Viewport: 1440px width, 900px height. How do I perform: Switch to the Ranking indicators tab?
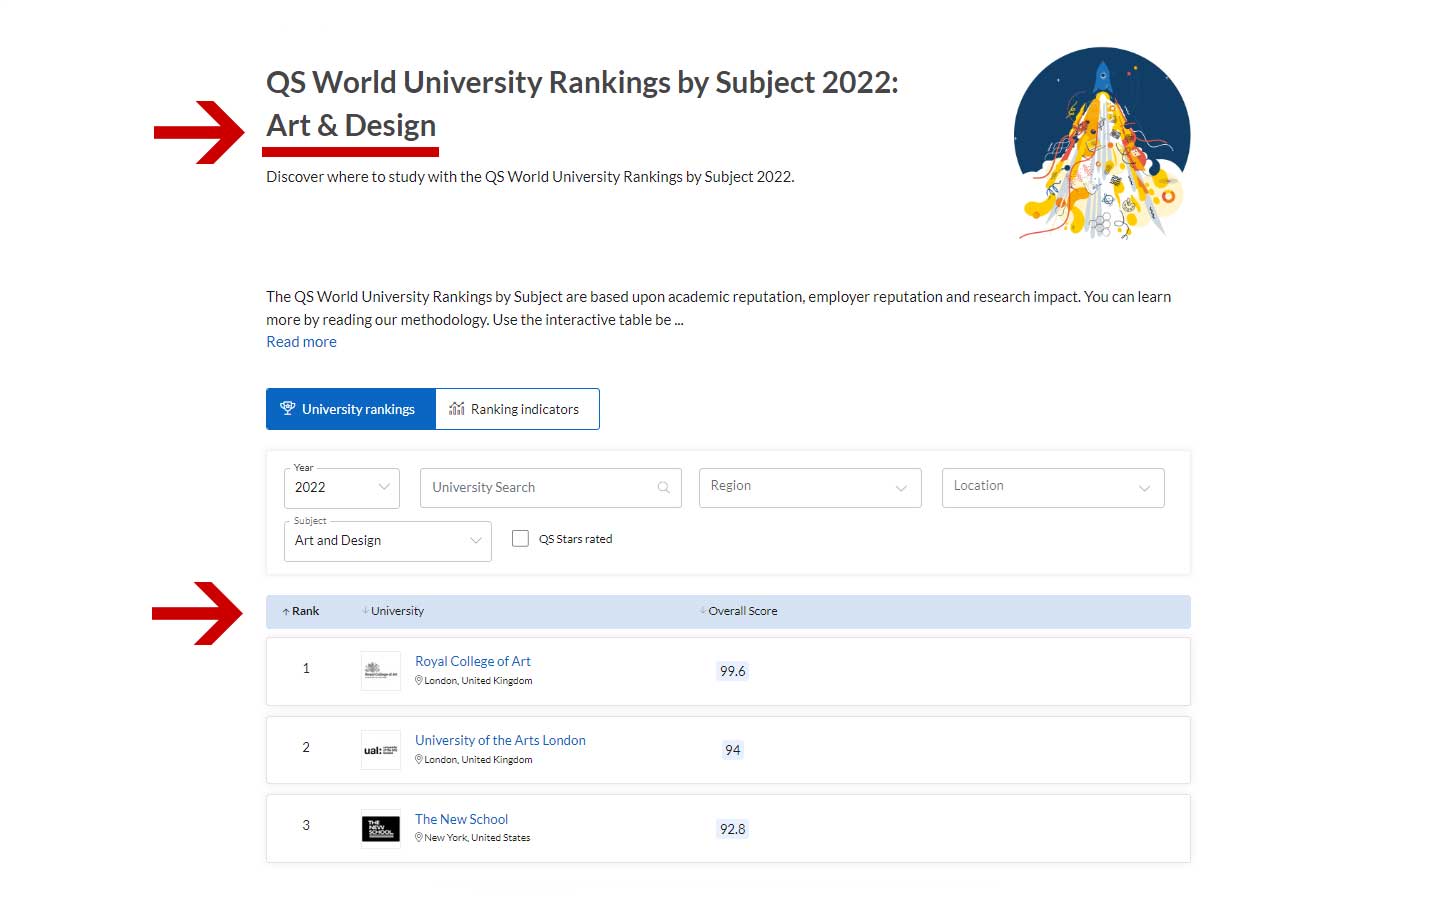coord(517,409)
